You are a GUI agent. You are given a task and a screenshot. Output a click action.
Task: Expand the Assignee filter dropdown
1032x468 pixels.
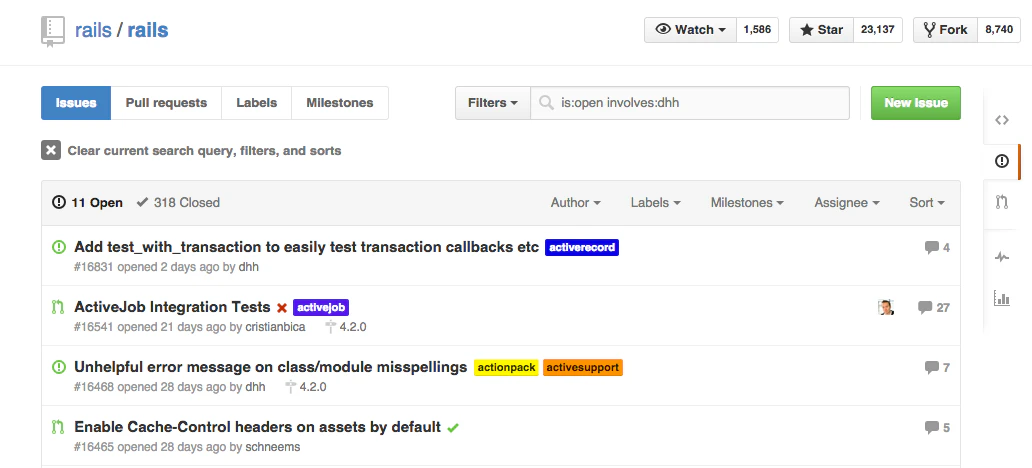(847, 203)
